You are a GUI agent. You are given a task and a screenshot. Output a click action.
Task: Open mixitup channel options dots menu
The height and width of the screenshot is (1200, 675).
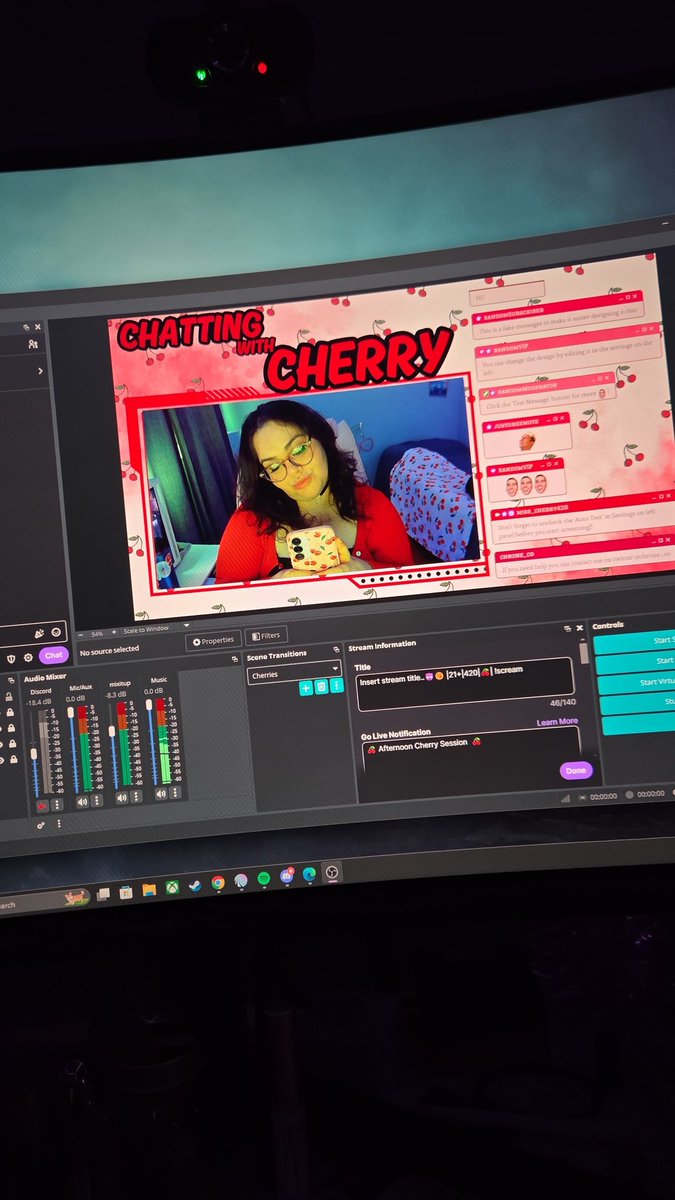[x=136, y=797]
